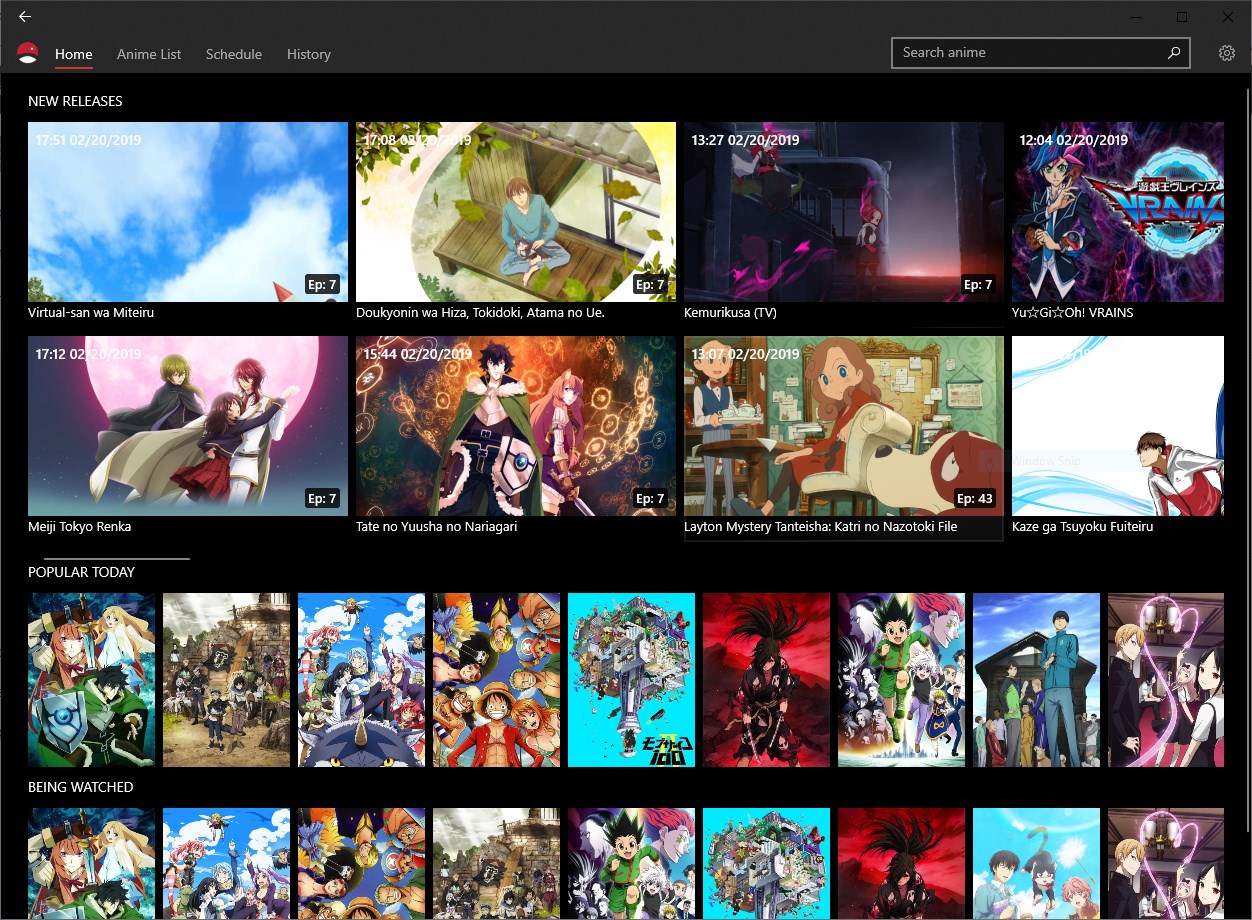Click the Meiji Tokyo Renka title text
Viewport: 1252px width, 920px height.
pyautogui.click(x=80, y=527)
